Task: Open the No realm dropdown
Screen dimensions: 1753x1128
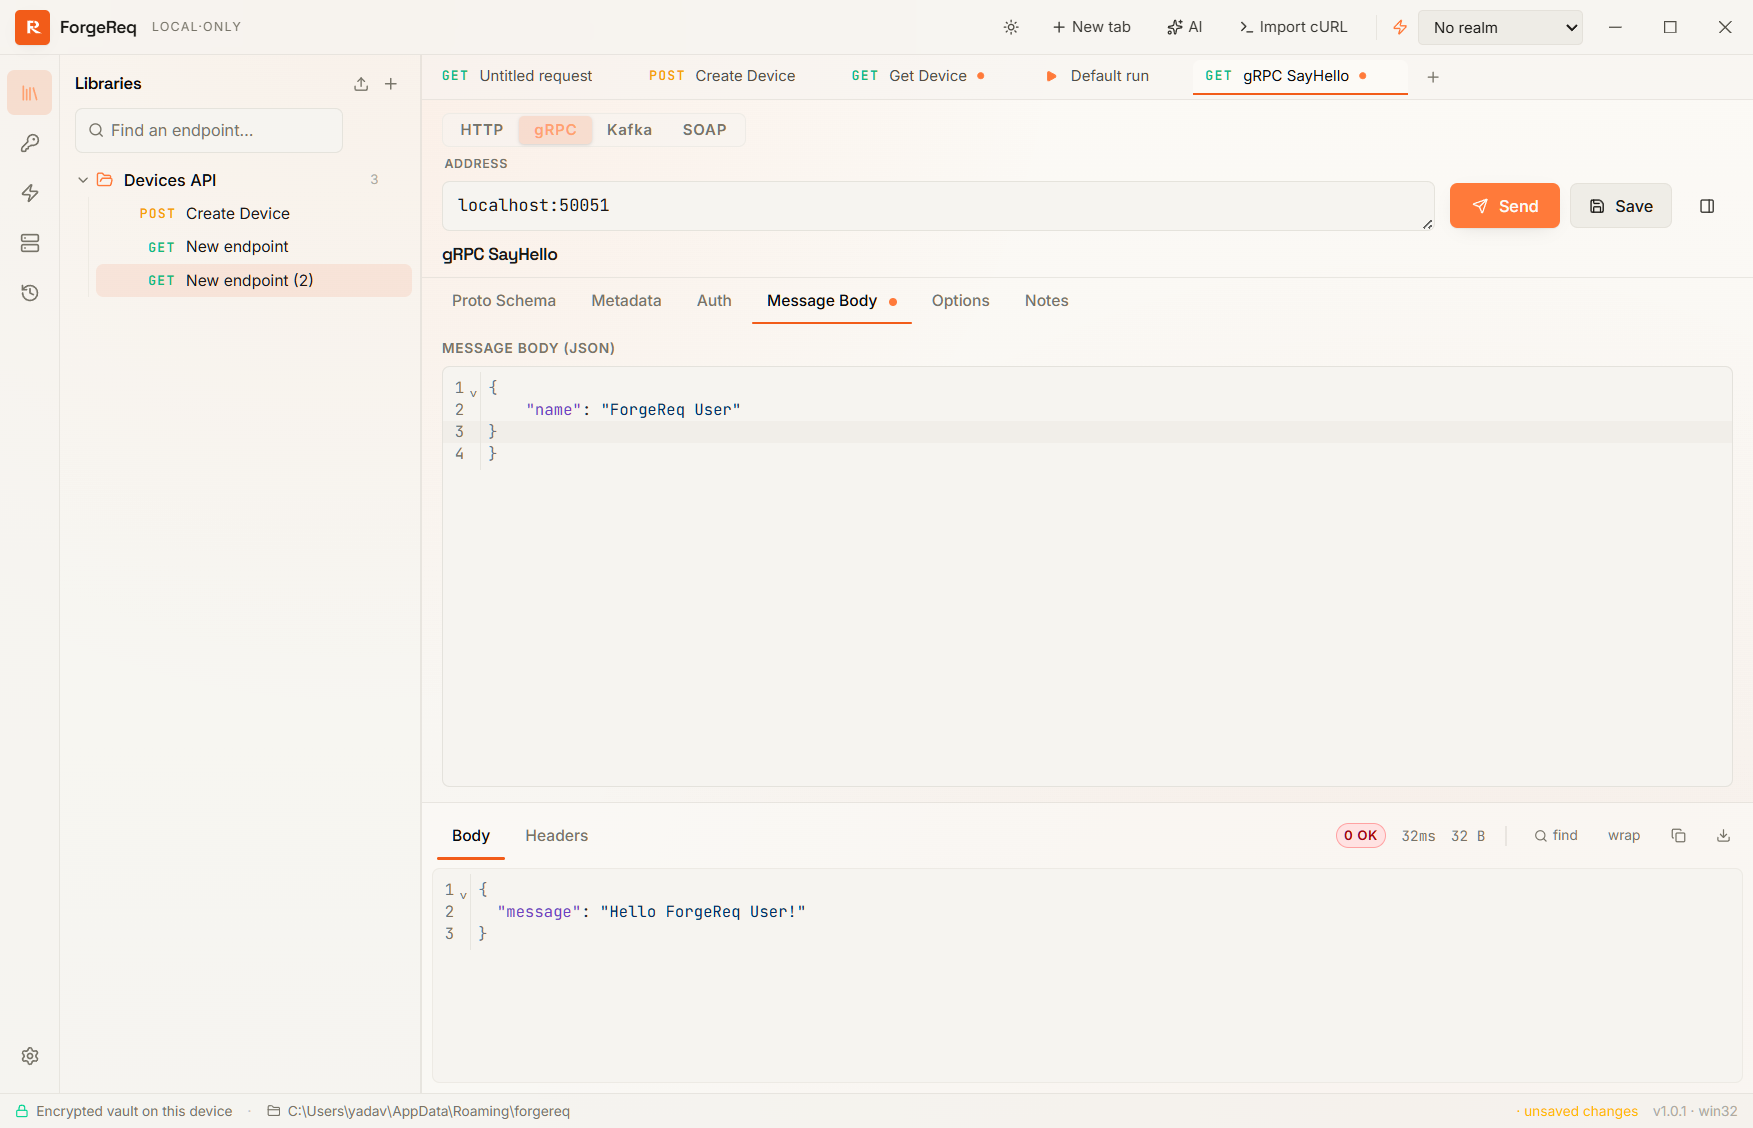Action: click(x=1500, y=27)
